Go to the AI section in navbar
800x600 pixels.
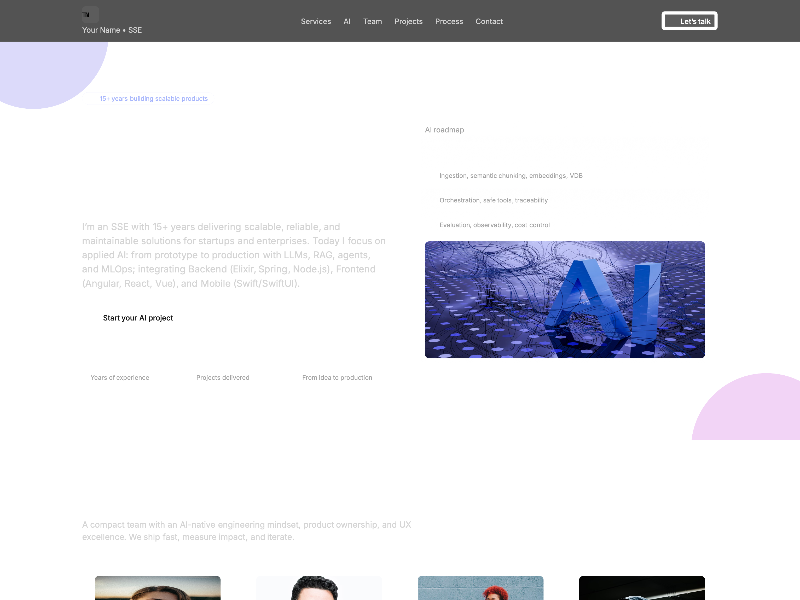coord(347,21)
